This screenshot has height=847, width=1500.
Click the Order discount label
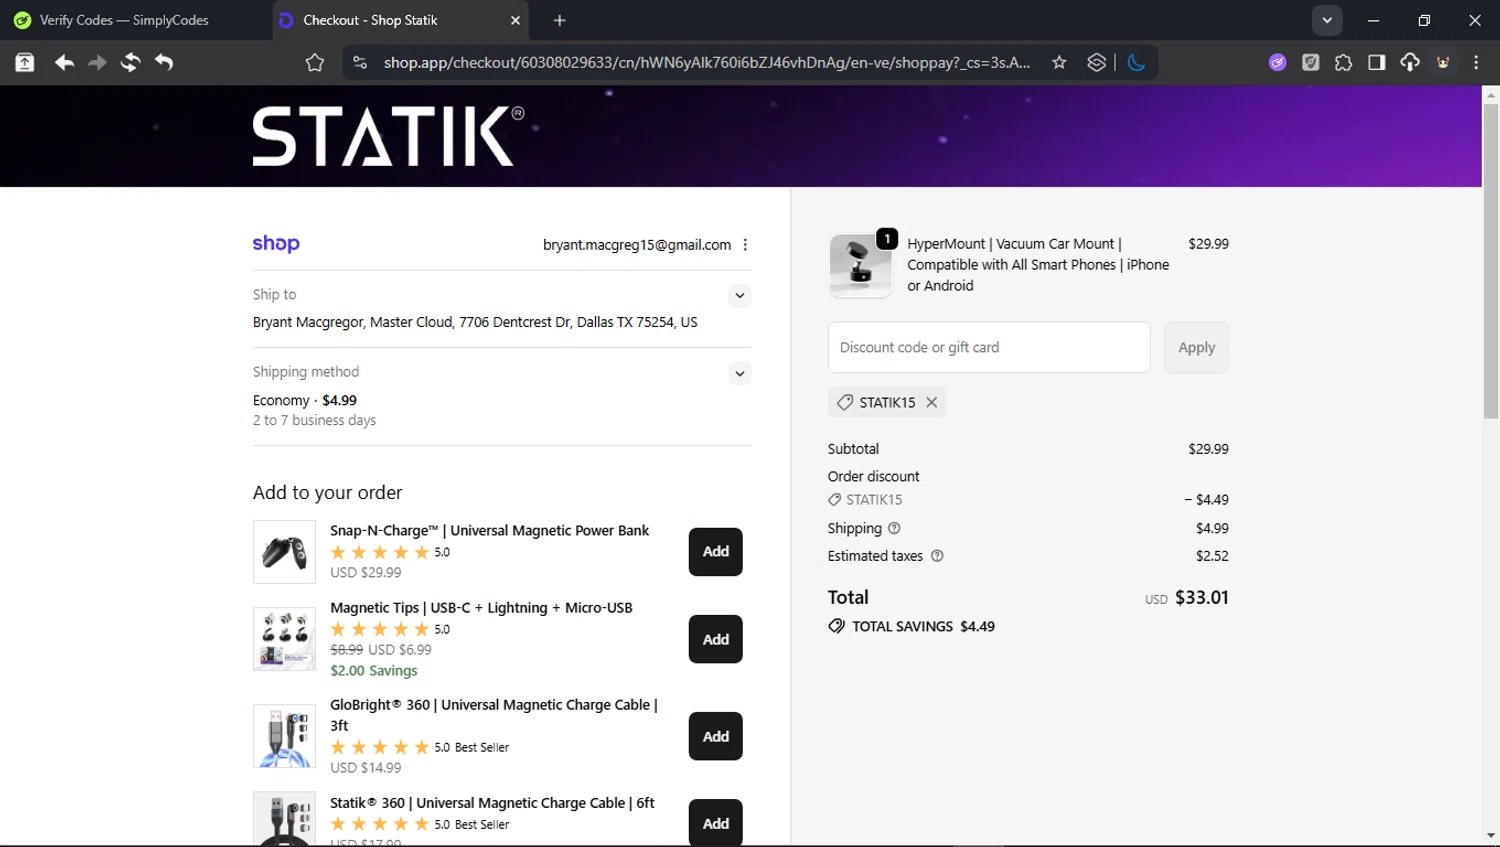tap(873, 476)
